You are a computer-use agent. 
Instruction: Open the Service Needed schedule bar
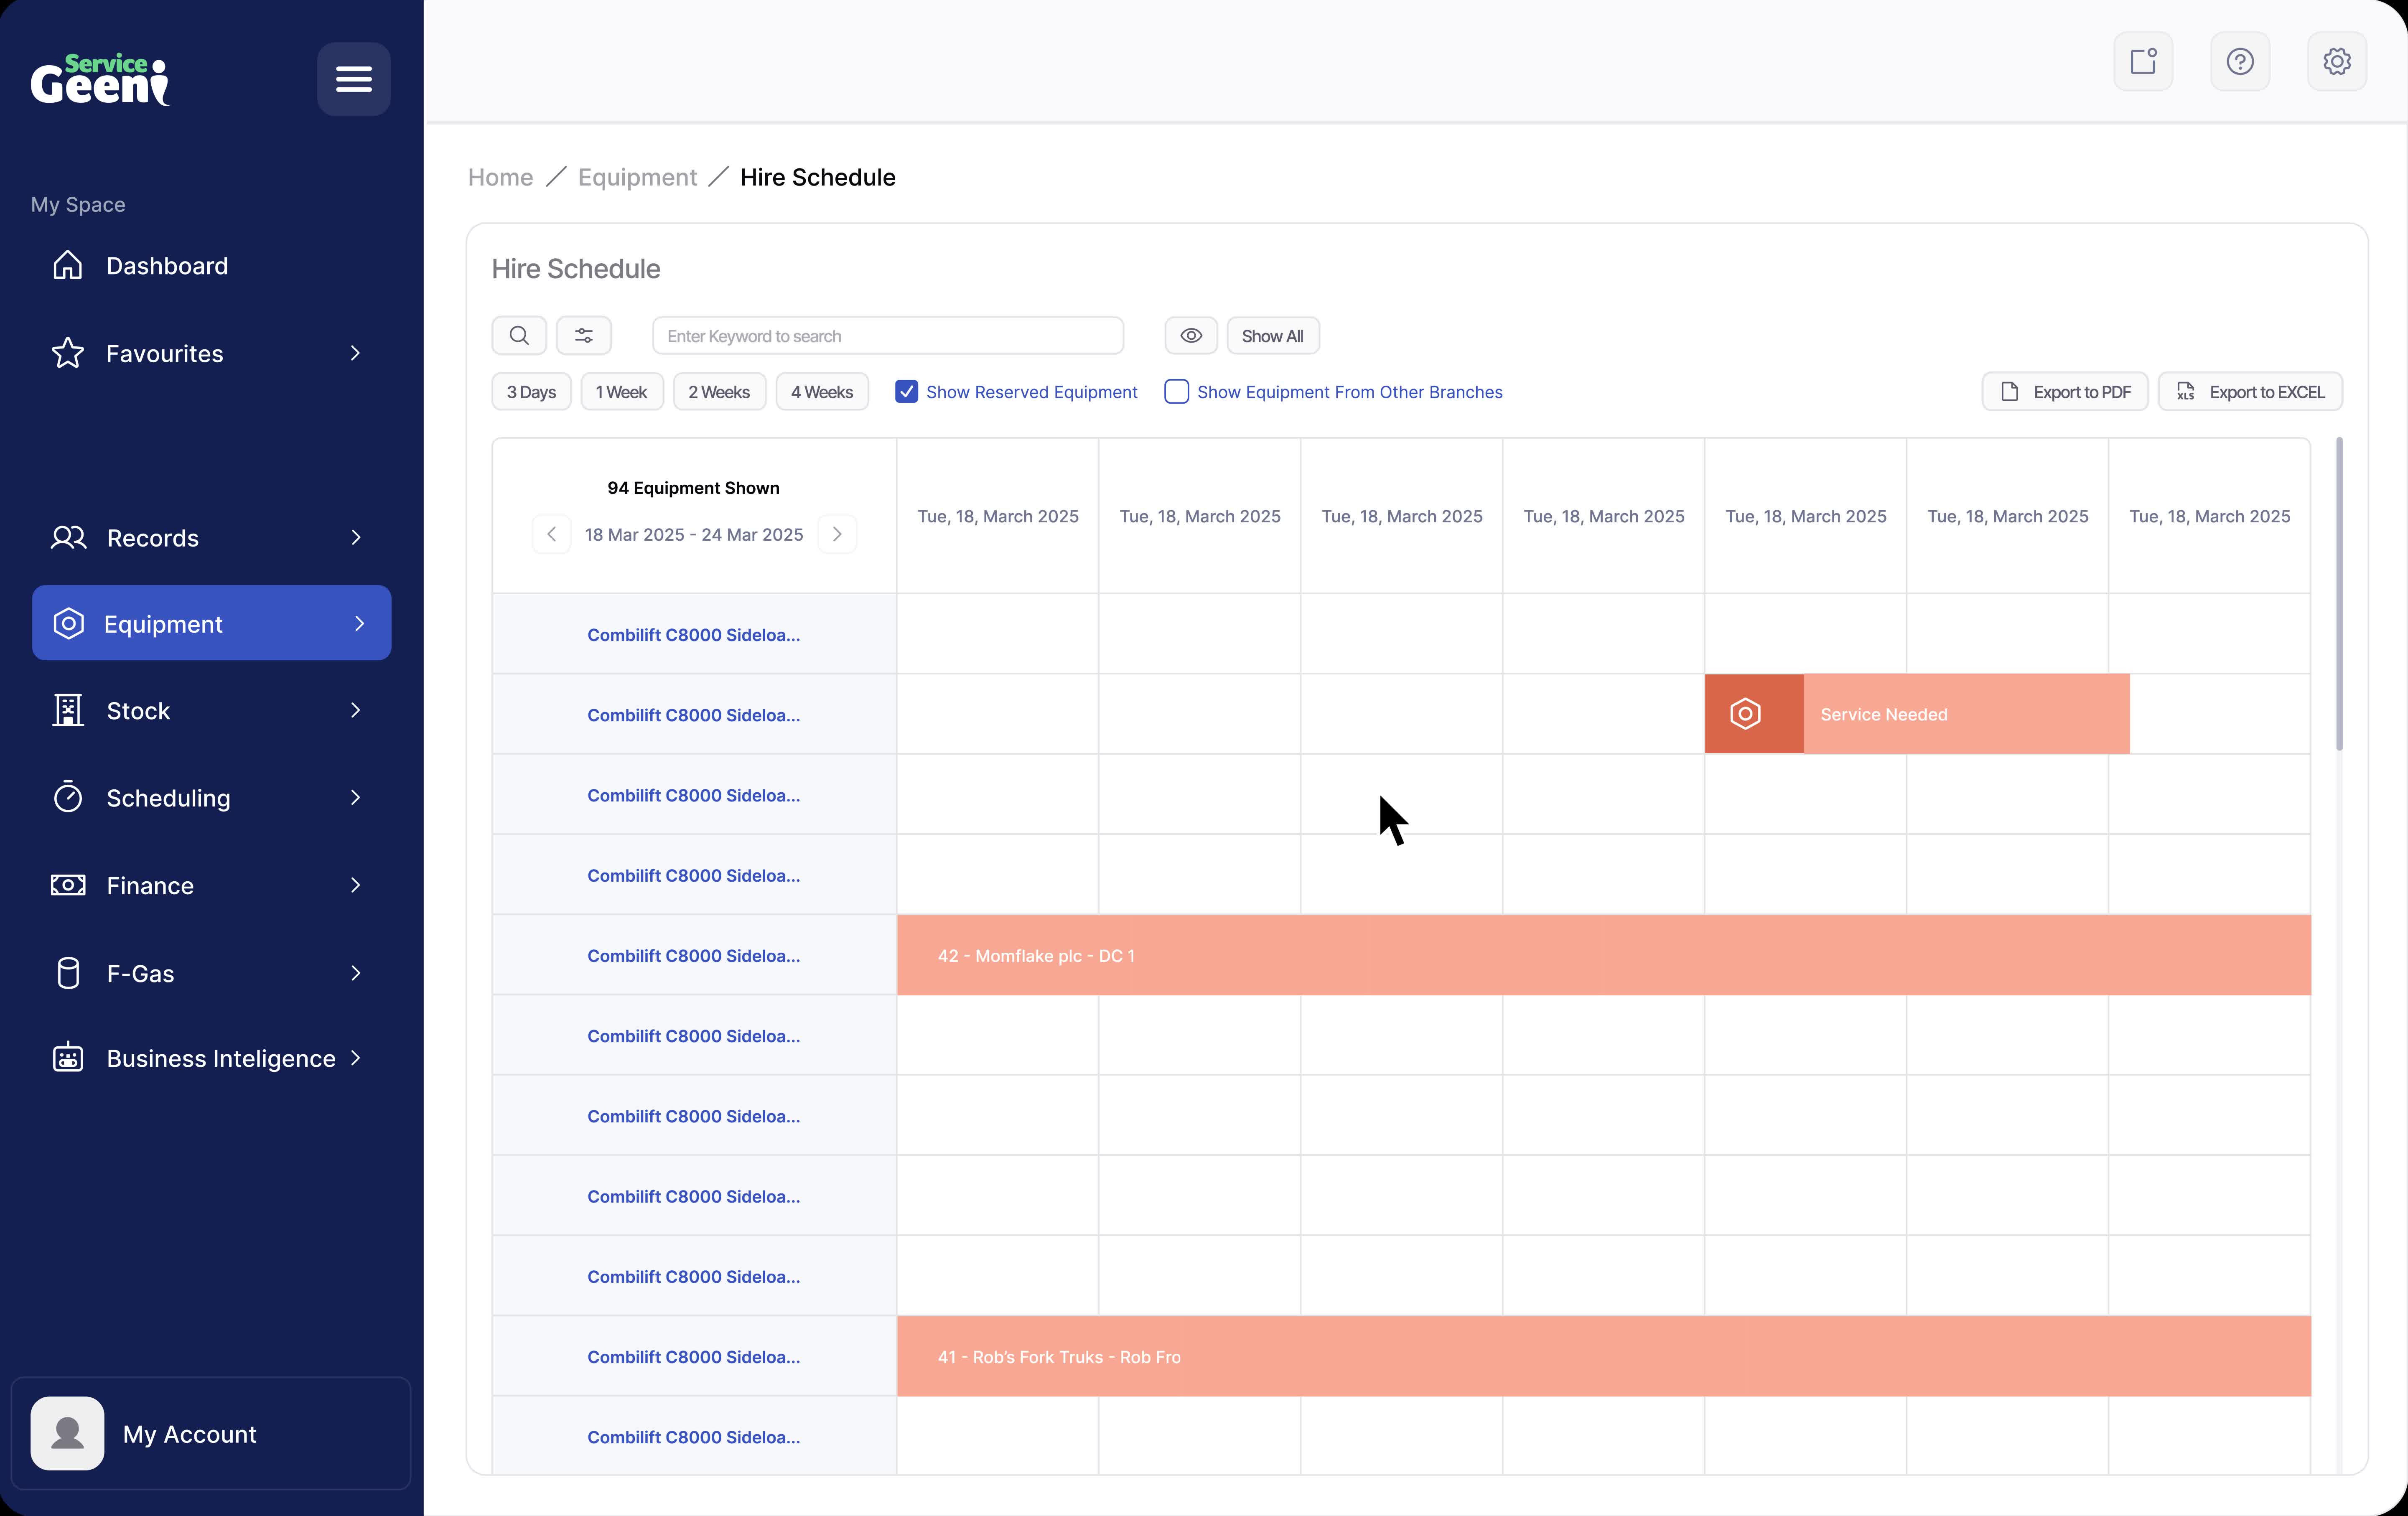(x=1917, y=714)
